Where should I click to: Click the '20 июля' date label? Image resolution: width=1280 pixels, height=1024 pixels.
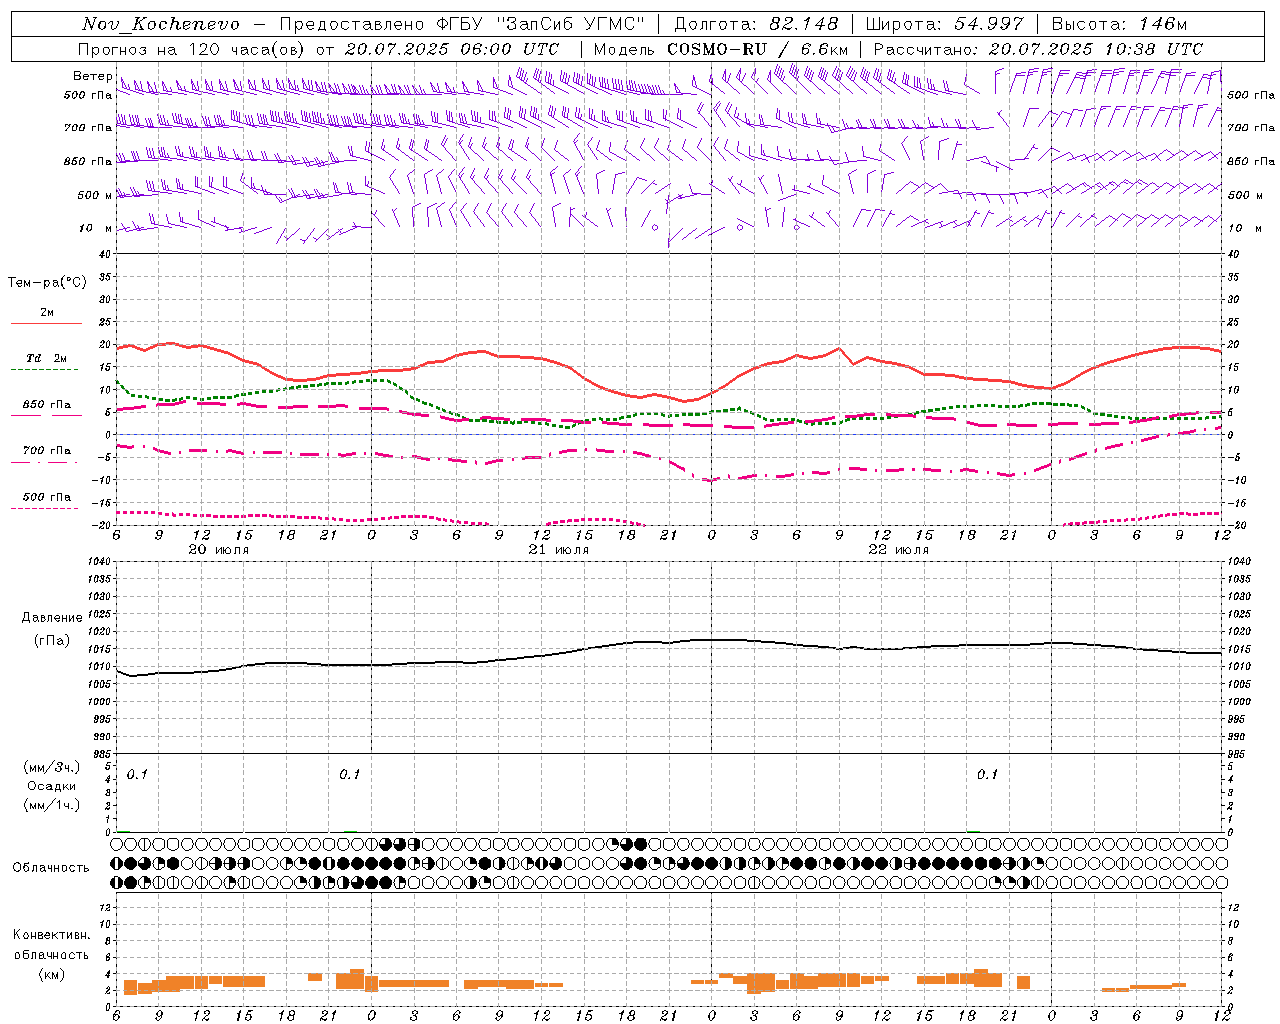tap(219, 550)
